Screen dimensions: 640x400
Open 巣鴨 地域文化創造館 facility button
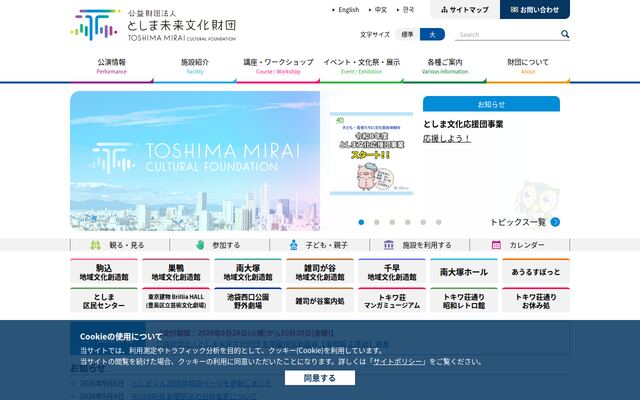(176, 271)
